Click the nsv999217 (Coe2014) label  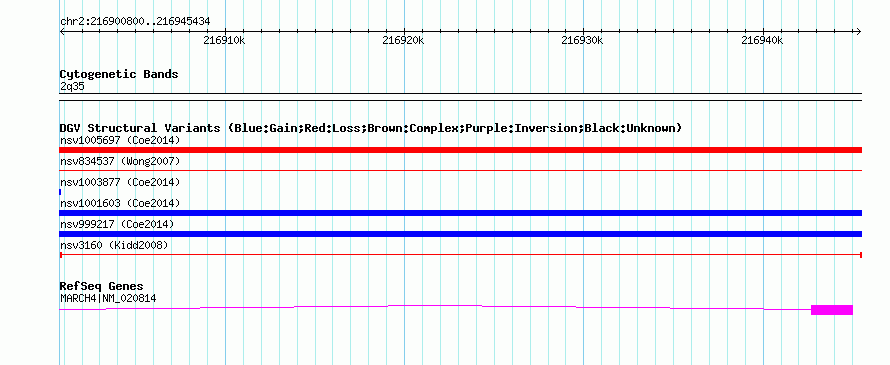pyautogui.click(x=117, y=224)
